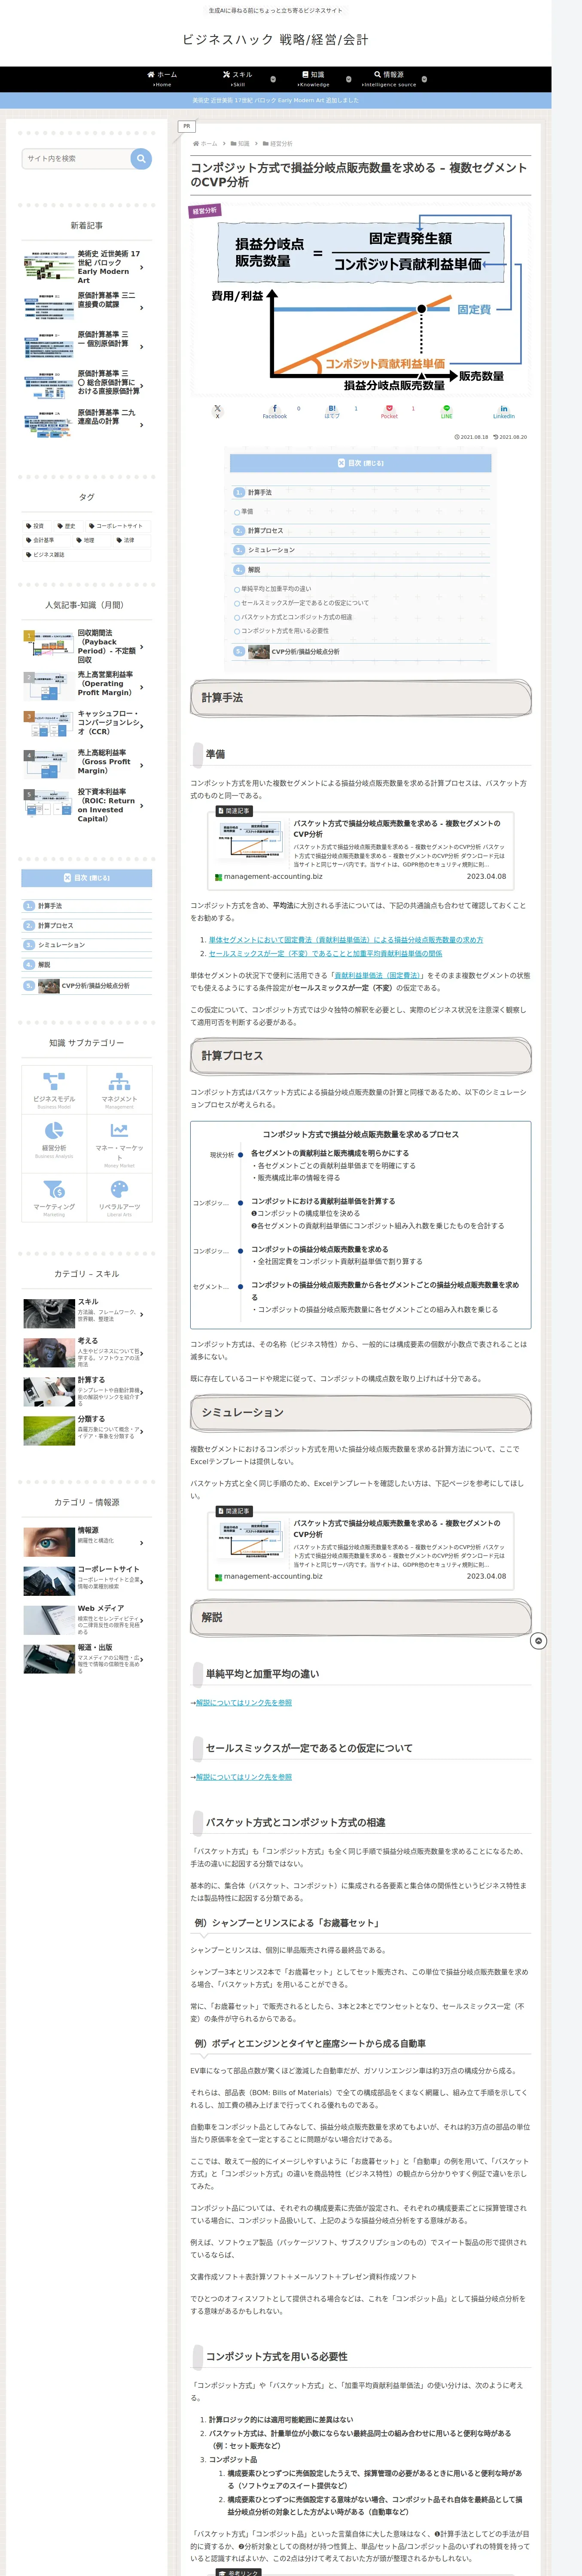Save the article to Pocket
582x2576 pixels.
(x=389, y=411)
